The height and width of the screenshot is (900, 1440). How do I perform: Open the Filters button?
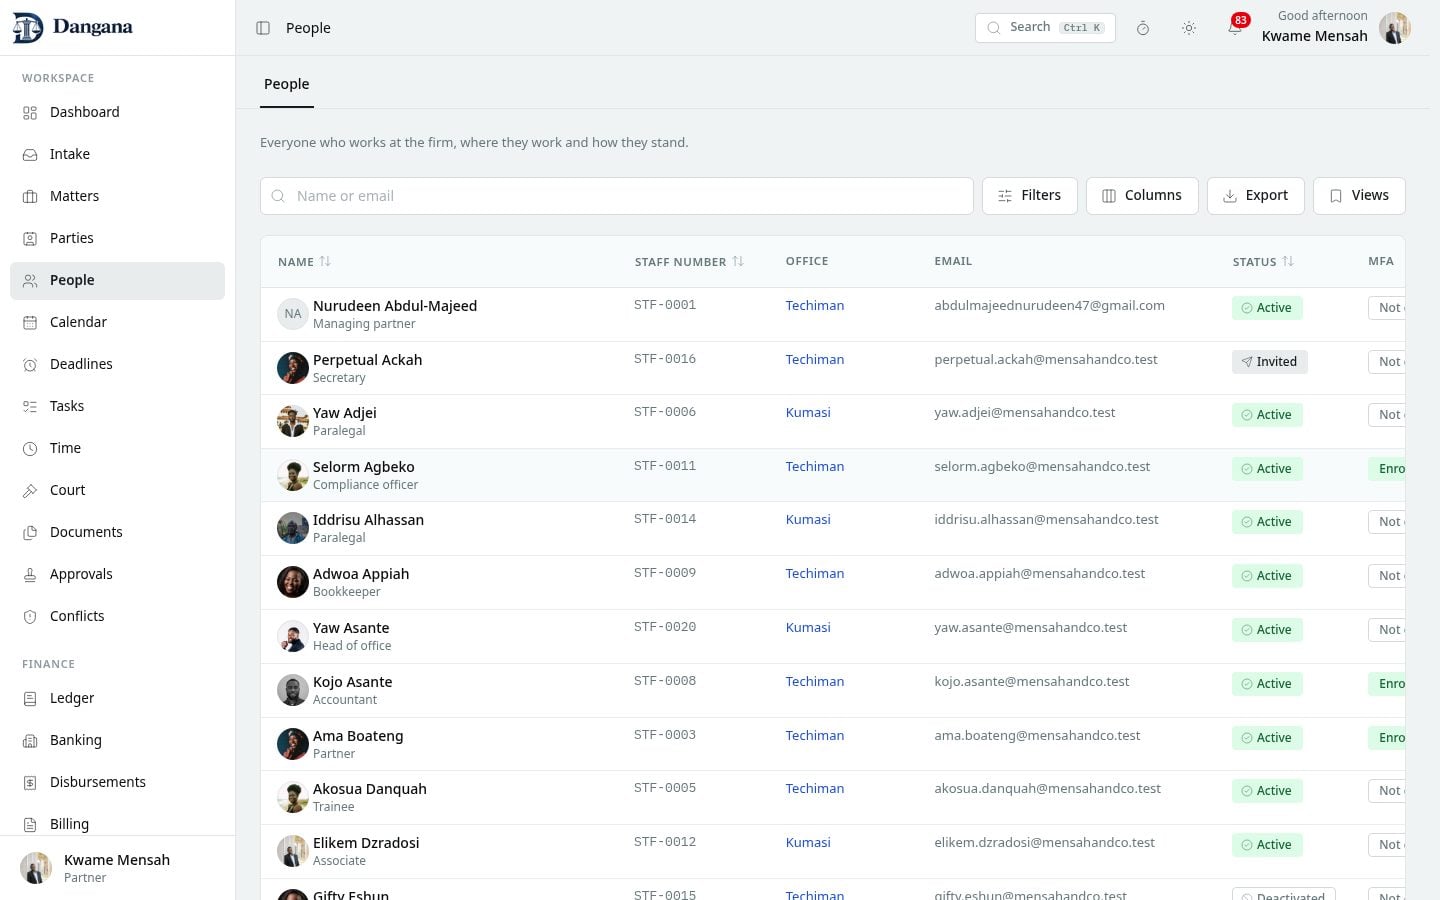(1029, 196)
